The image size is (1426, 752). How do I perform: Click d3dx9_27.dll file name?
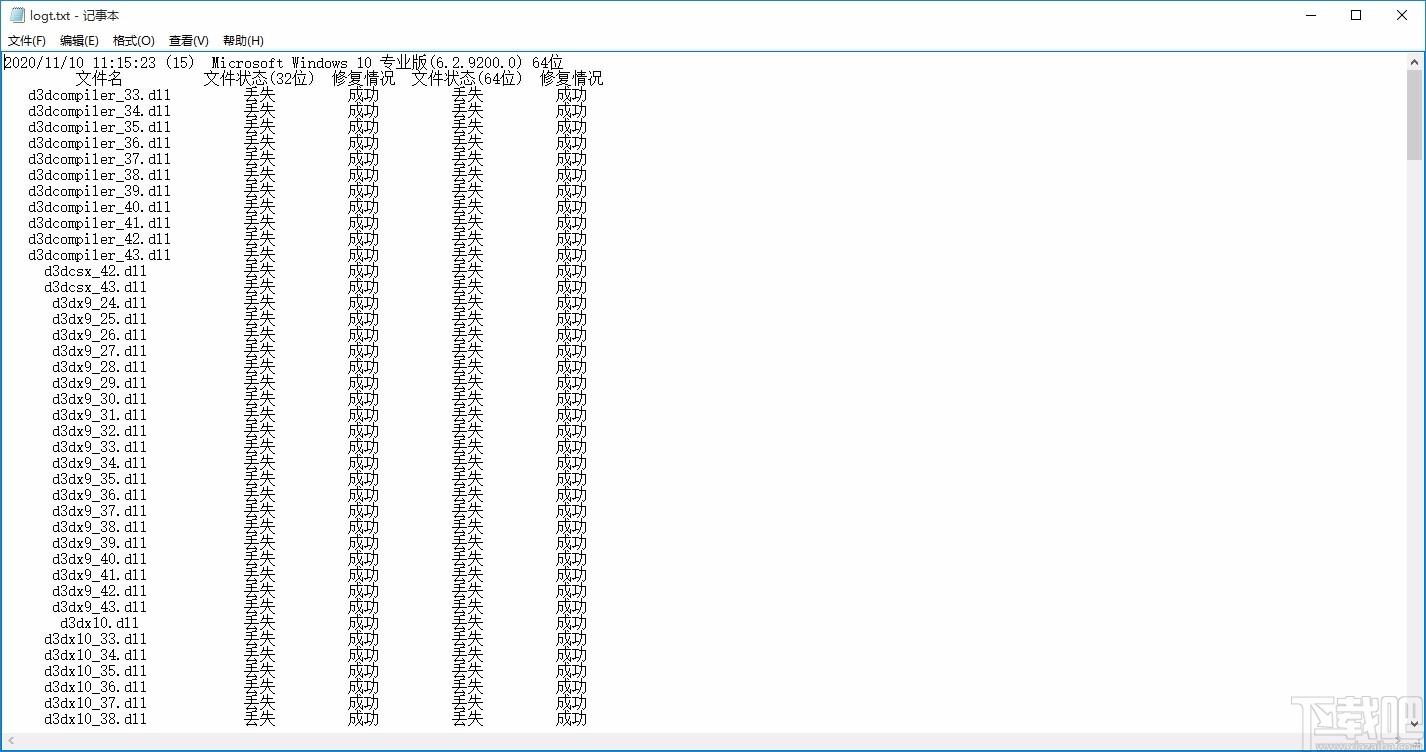click(99, 351)
